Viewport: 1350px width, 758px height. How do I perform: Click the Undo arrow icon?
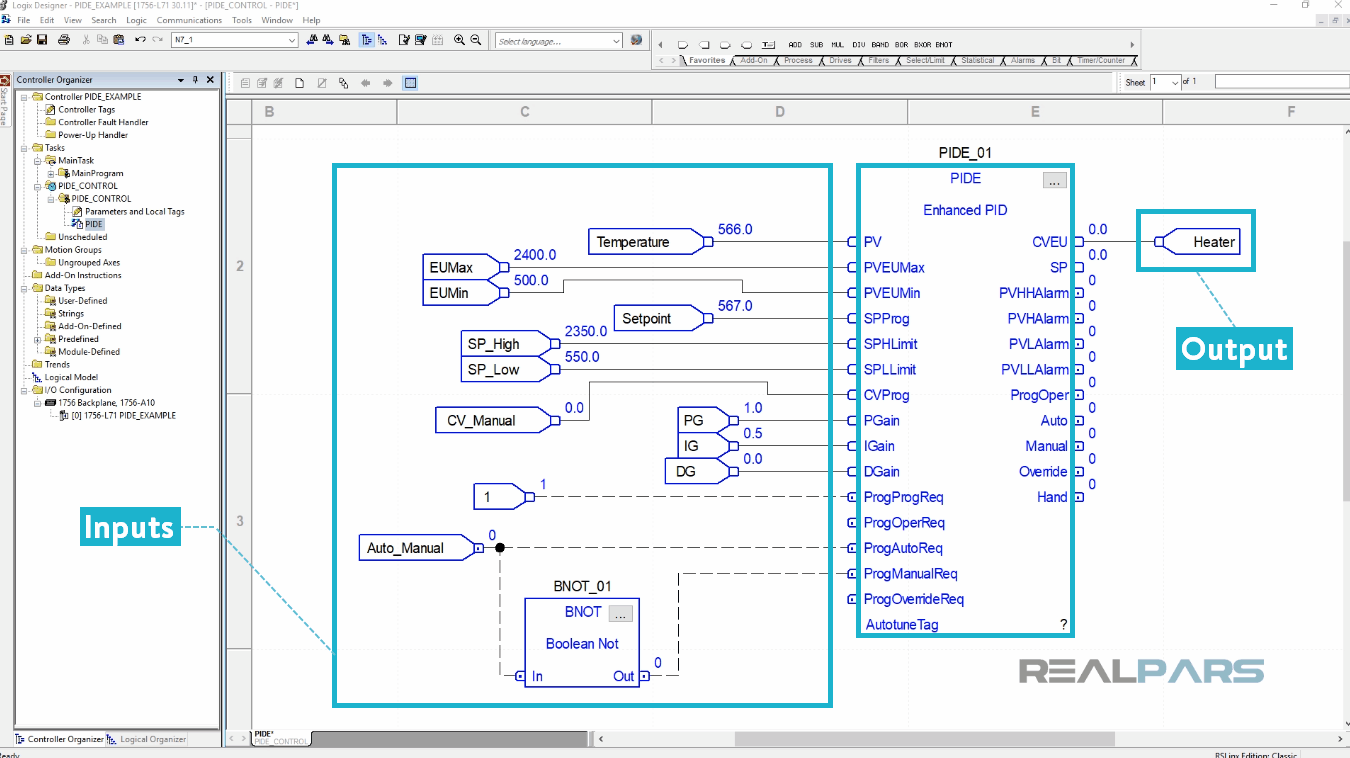[140, 38]
